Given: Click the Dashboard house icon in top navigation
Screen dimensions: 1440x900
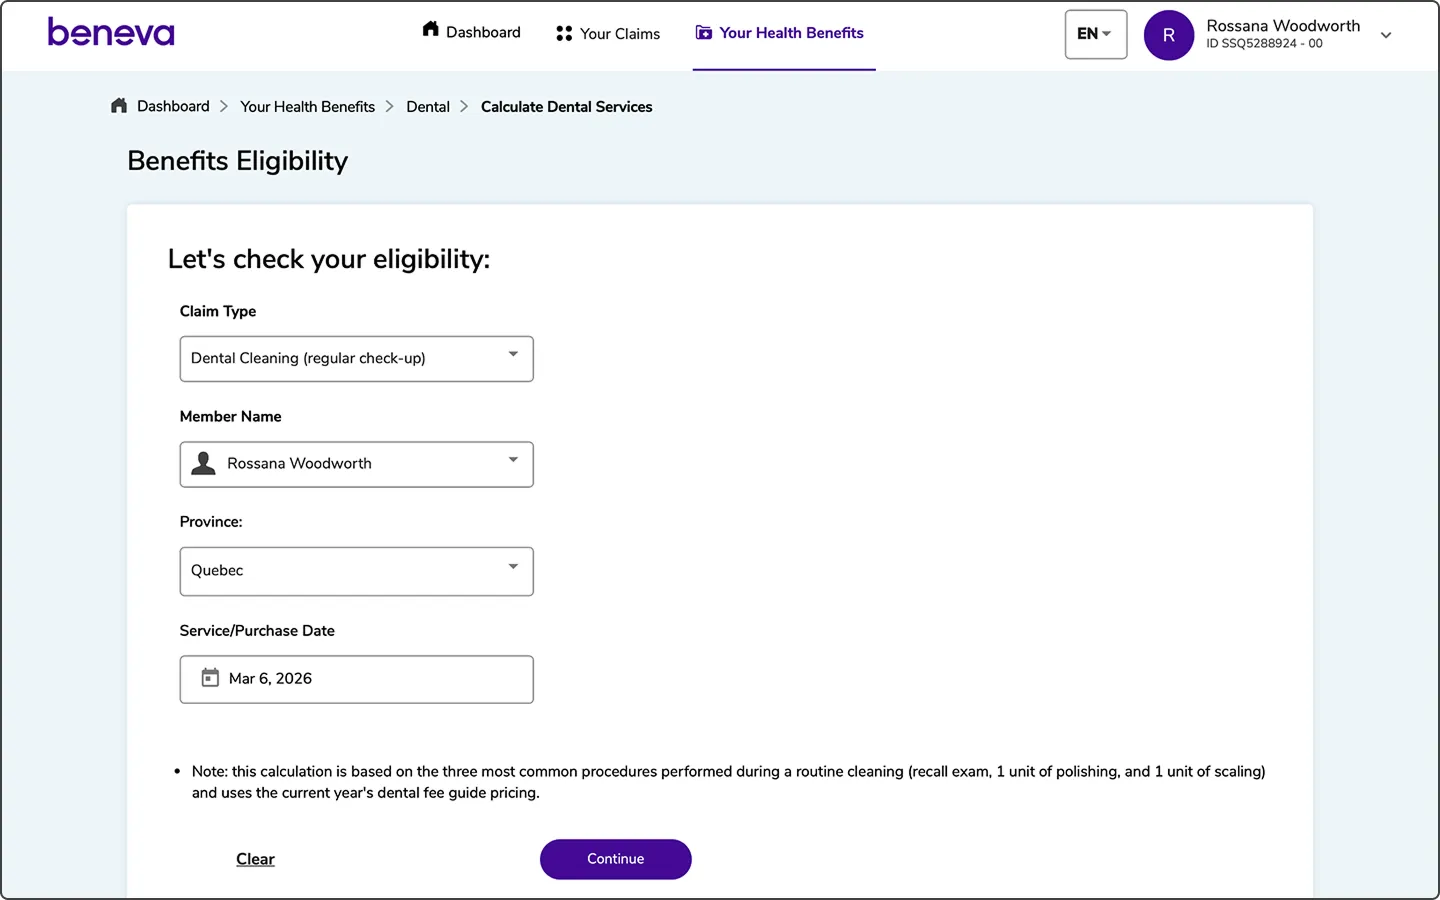Looking at the screenshot, I should pyautogui.click(x=431, y=29).
